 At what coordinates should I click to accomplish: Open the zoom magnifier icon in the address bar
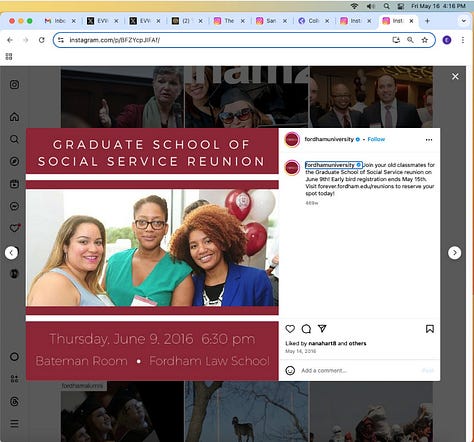[410, 40]
